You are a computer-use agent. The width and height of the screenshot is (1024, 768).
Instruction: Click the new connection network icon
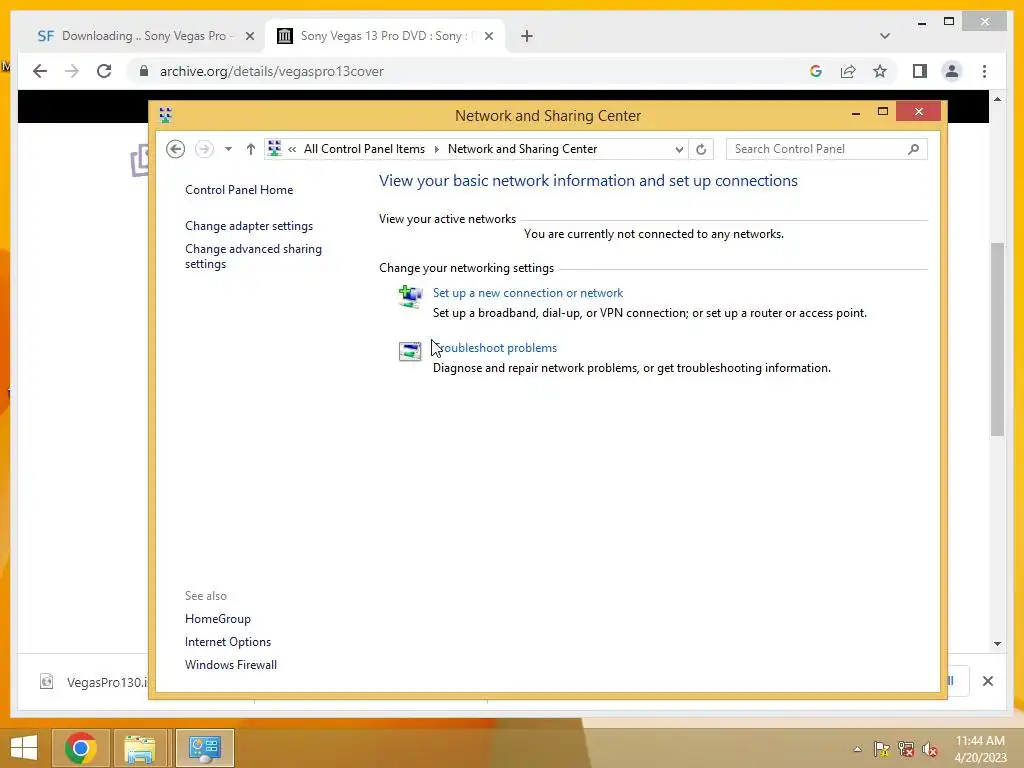pos(410,297)
